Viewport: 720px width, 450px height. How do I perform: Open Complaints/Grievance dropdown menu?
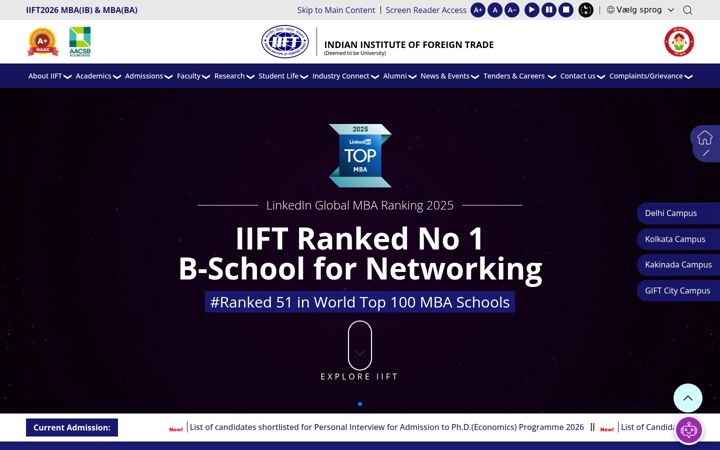pyautogui.click(x=651, y=76)
